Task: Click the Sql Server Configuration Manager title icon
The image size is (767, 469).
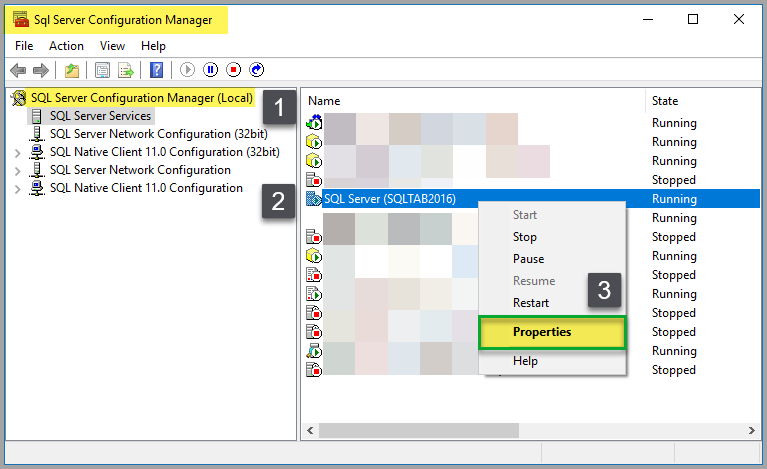Action: pyautogui.click(x=21, y=20)
